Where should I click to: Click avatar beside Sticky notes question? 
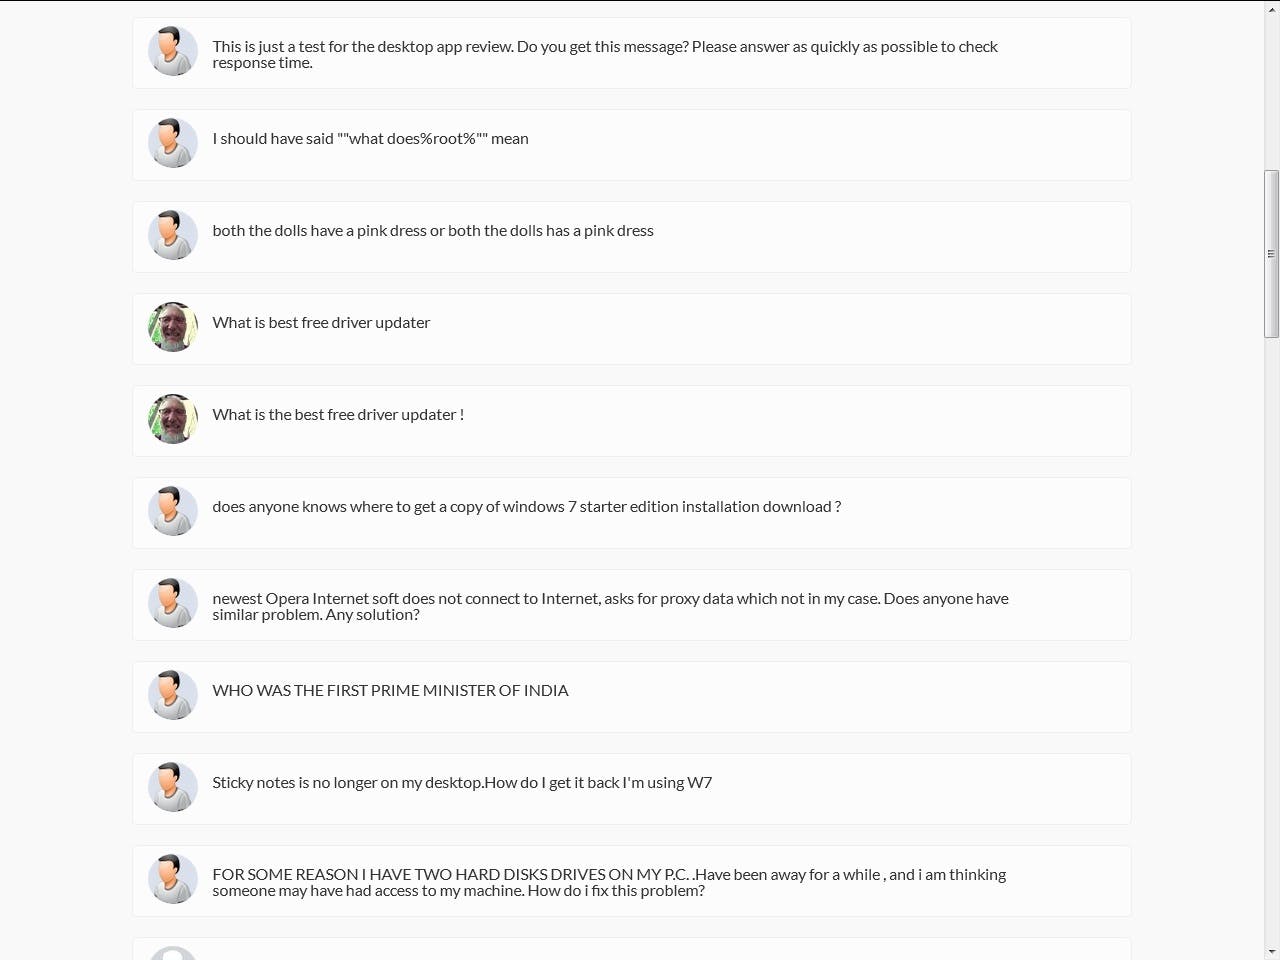pos(173,787)
